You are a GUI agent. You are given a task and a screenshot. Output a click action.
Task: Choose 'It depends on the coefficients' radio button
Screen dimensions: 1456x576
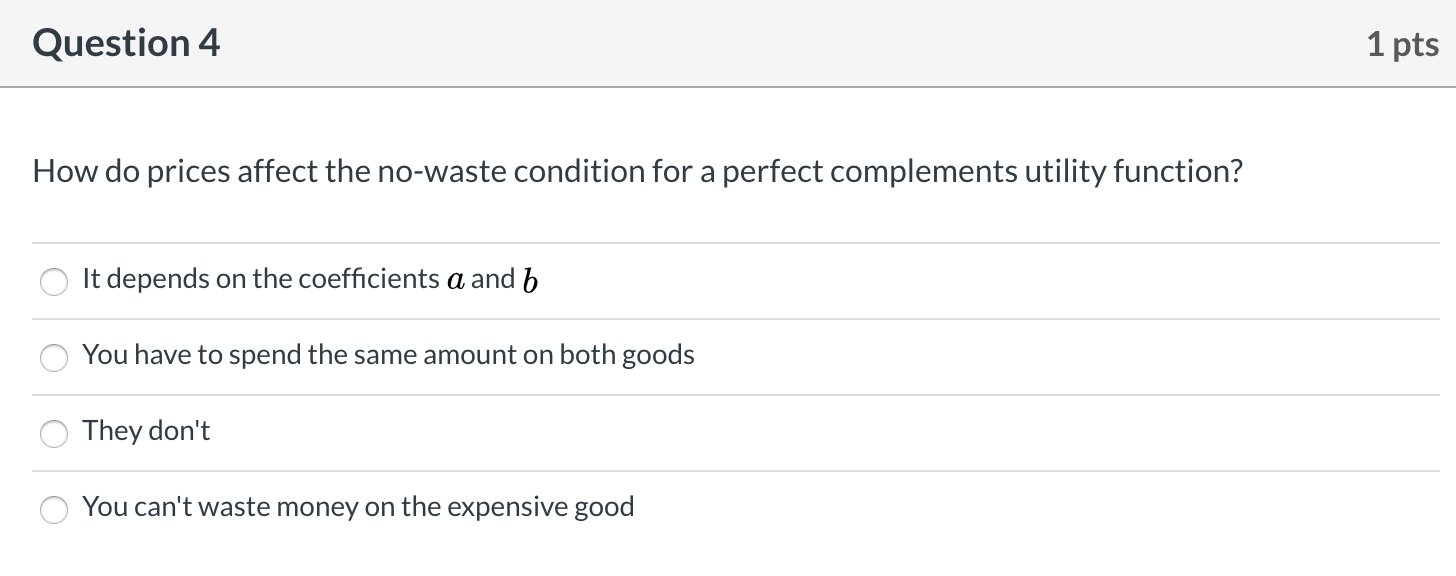click(53, 282)
